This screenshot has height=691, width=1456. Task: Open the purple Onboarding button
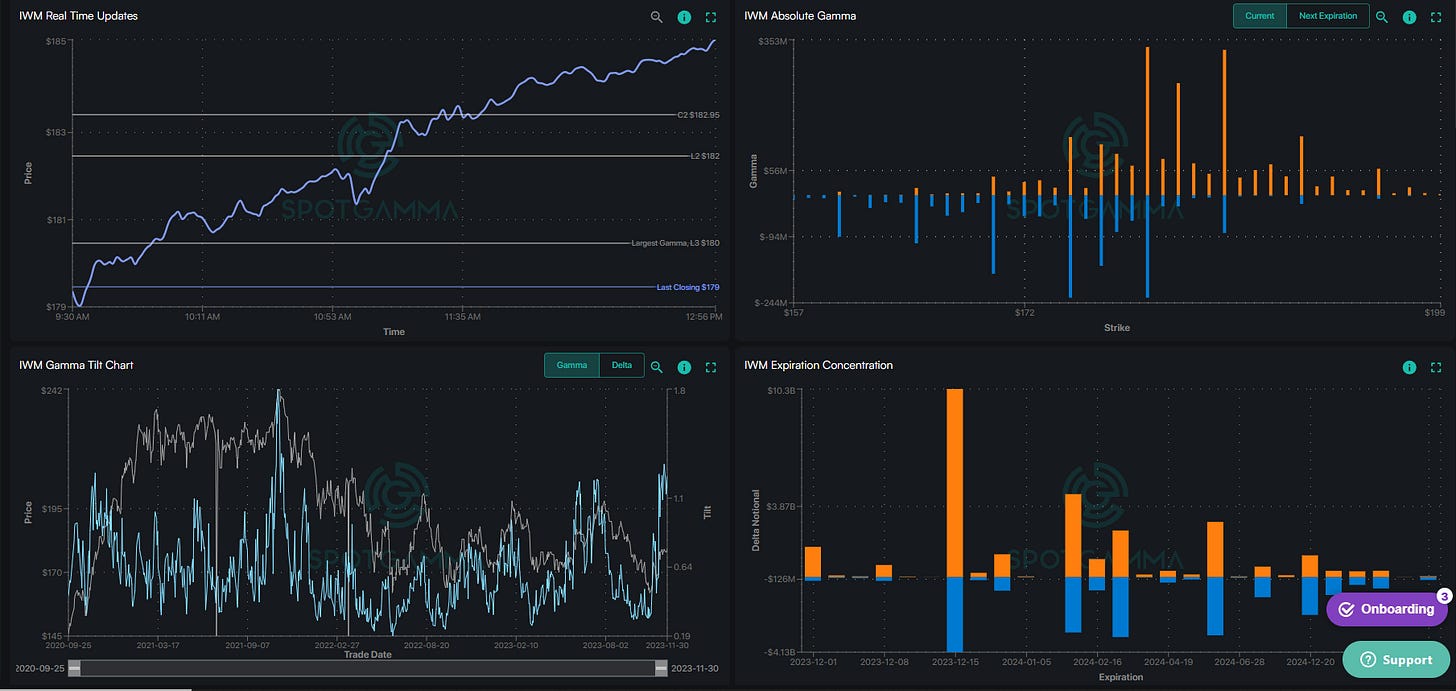point(1386,609)
